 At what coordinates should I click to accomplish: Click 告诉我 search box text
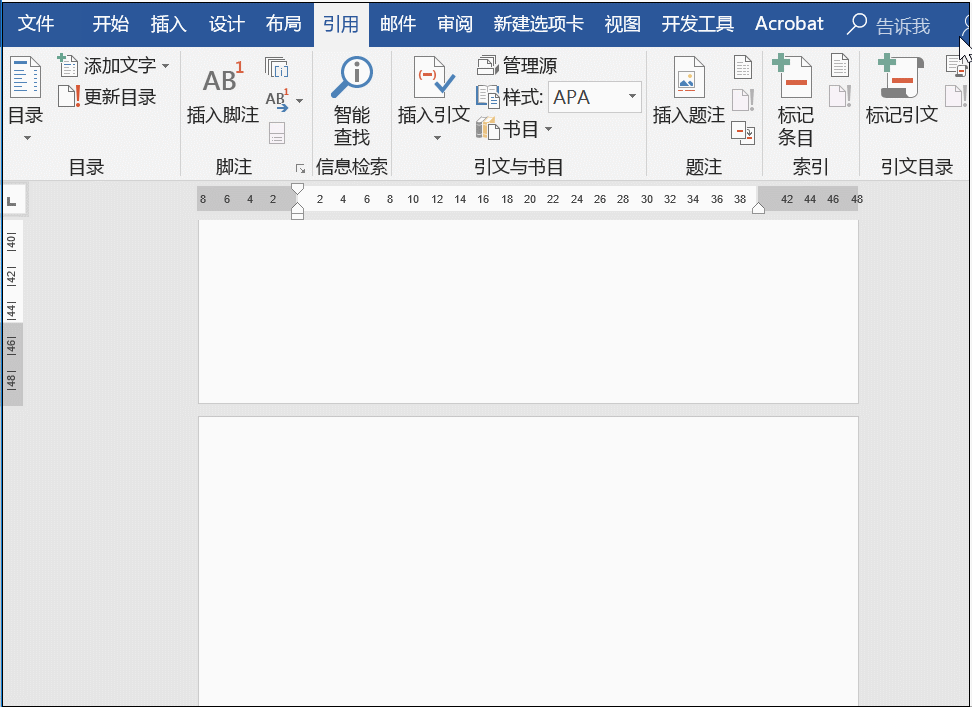903,25
